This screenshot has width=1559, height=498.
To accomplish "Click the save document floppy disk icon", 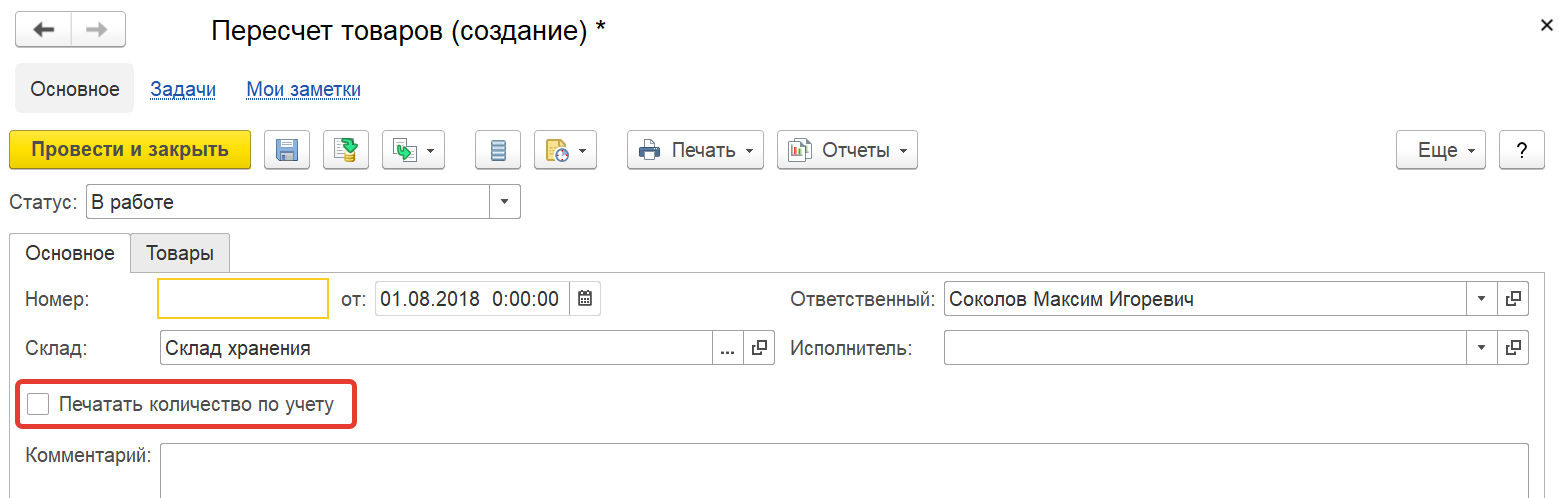I will coord(287,150).
